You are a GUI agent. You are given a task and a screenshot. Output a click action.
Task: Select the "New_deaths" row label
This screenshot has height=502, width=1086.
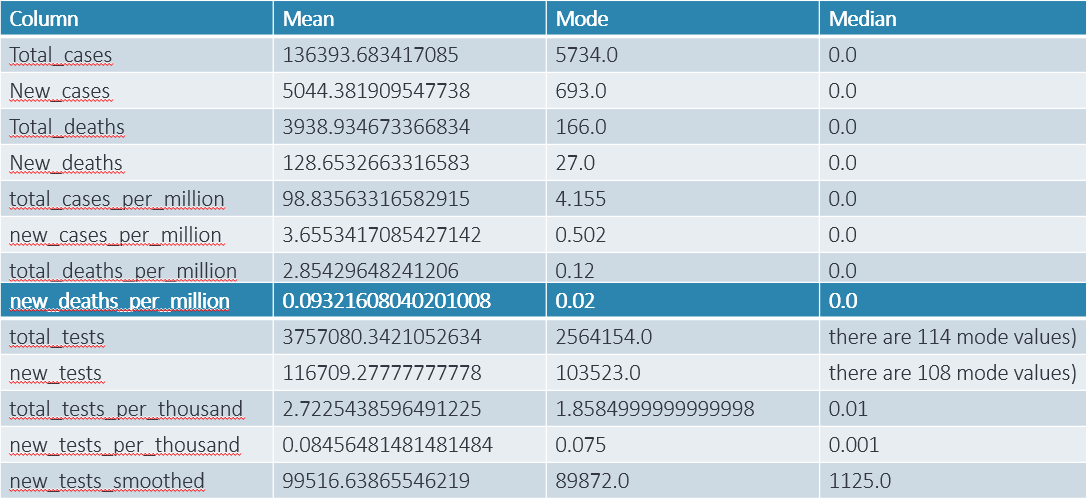pos(66,163)
